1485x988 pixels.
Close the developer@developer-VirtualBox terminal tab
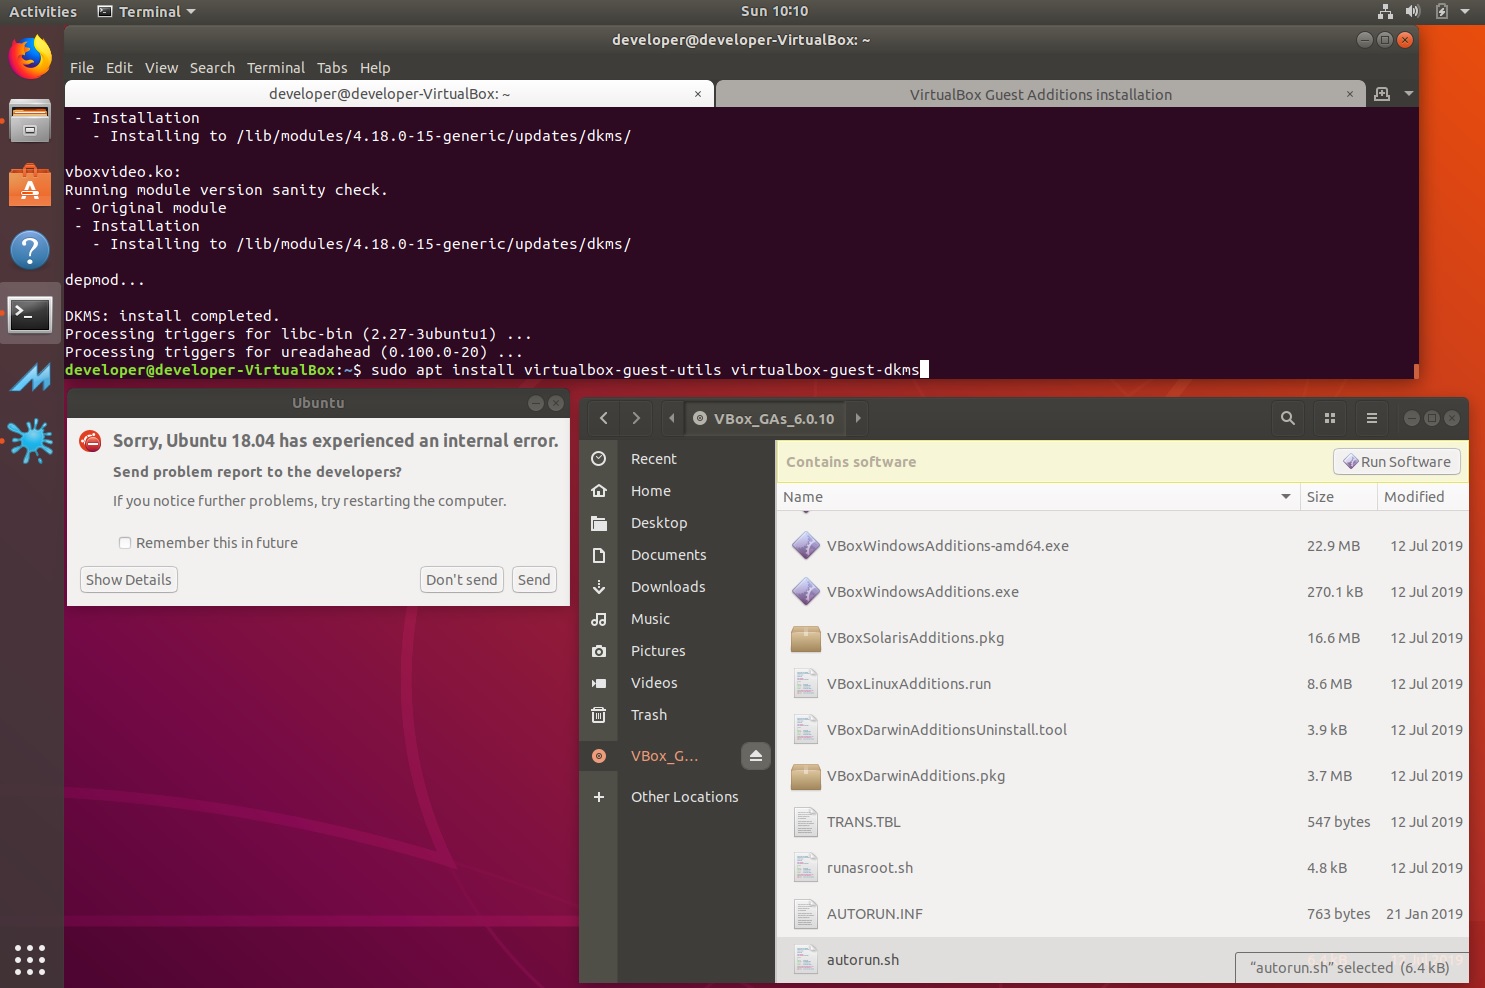(698, 94)
